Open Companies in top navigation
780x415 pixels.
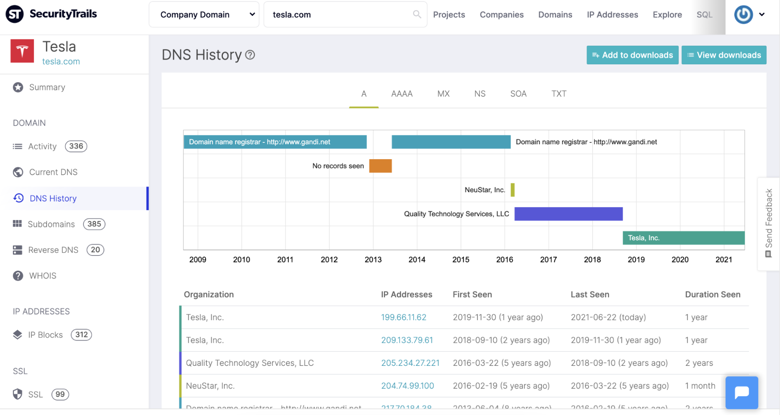click(x=501, y=15)
